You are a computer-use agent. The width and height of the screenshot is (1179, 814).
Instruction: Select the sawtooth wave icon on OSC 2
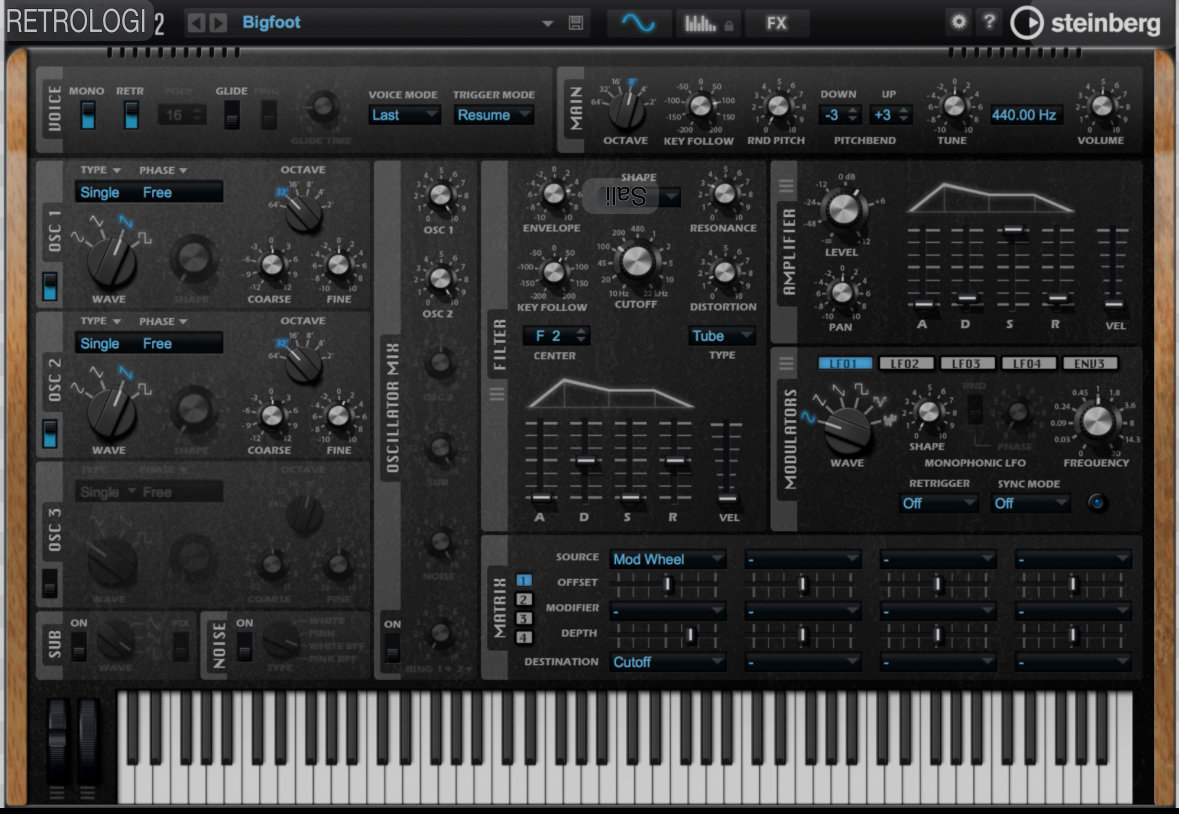pyautogui.click(x=126, y=372)
